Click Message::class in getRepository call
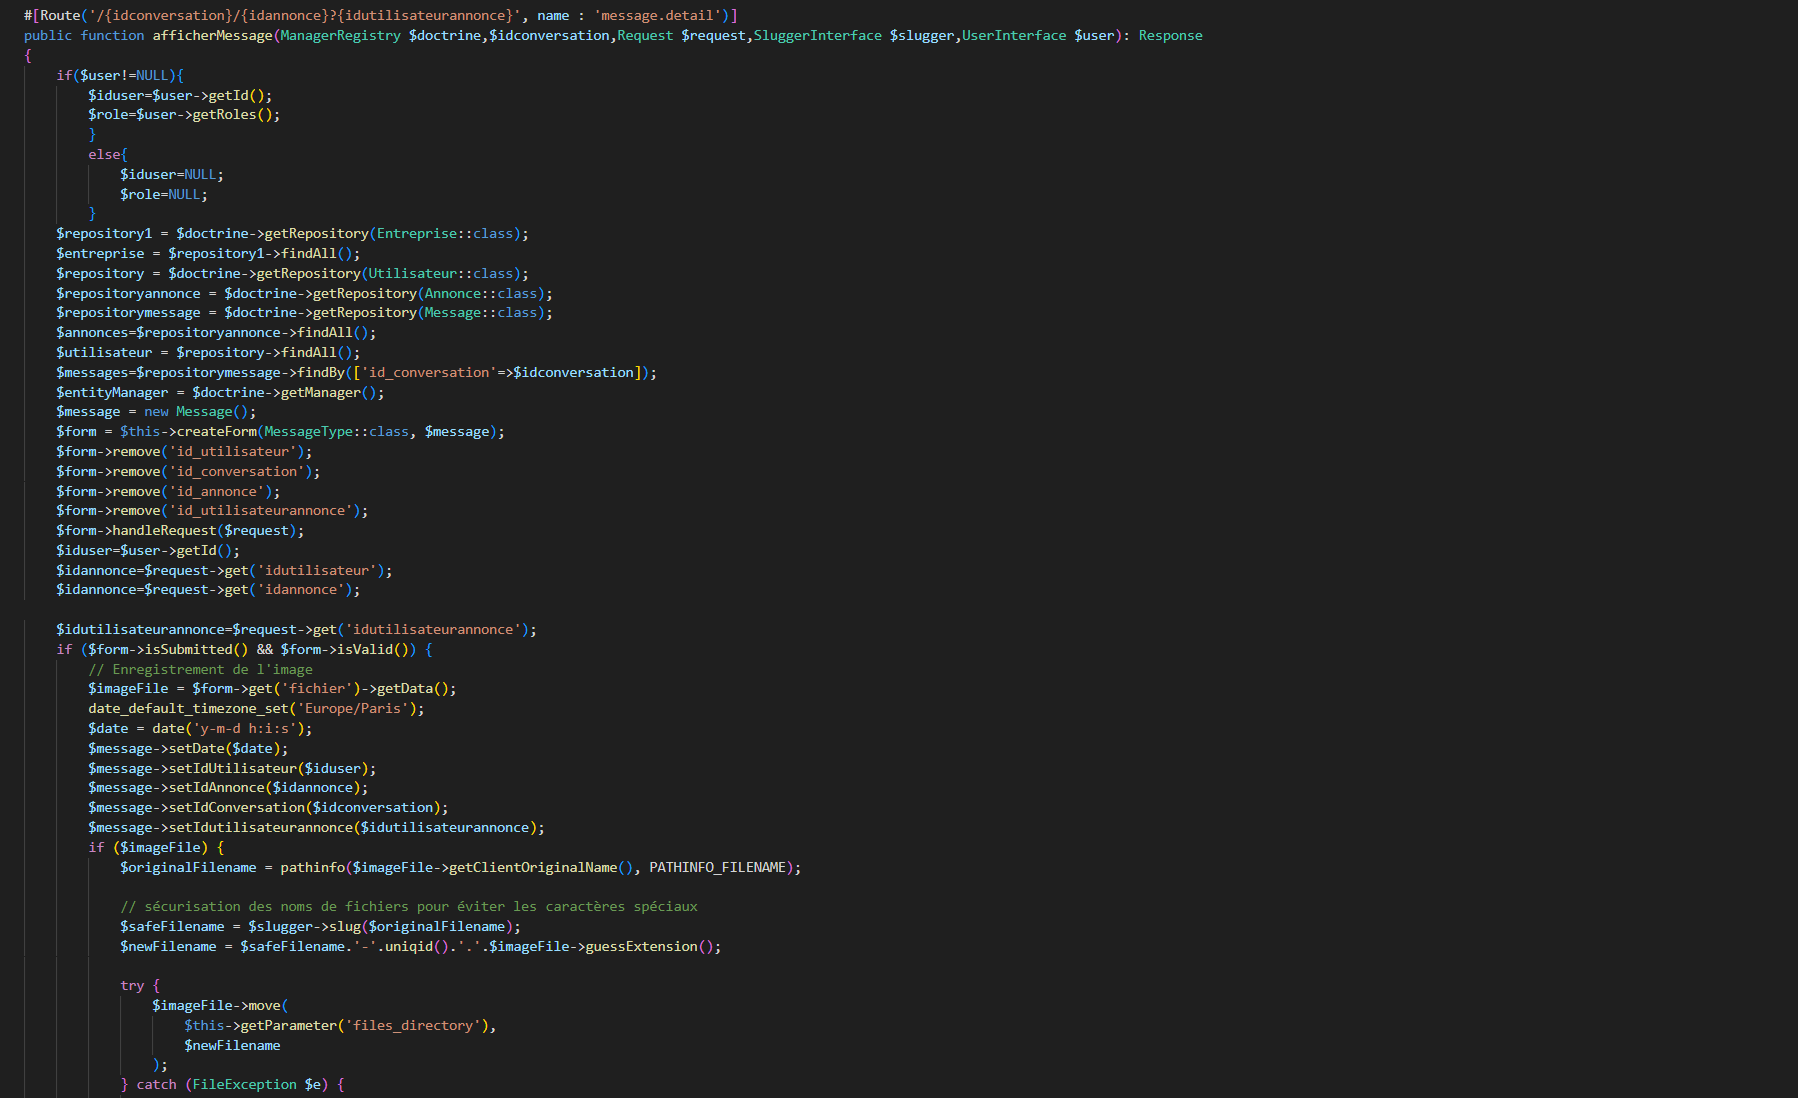This screenshot has width=1798, height=1098. pyautogui.click(x=481, y=312)
